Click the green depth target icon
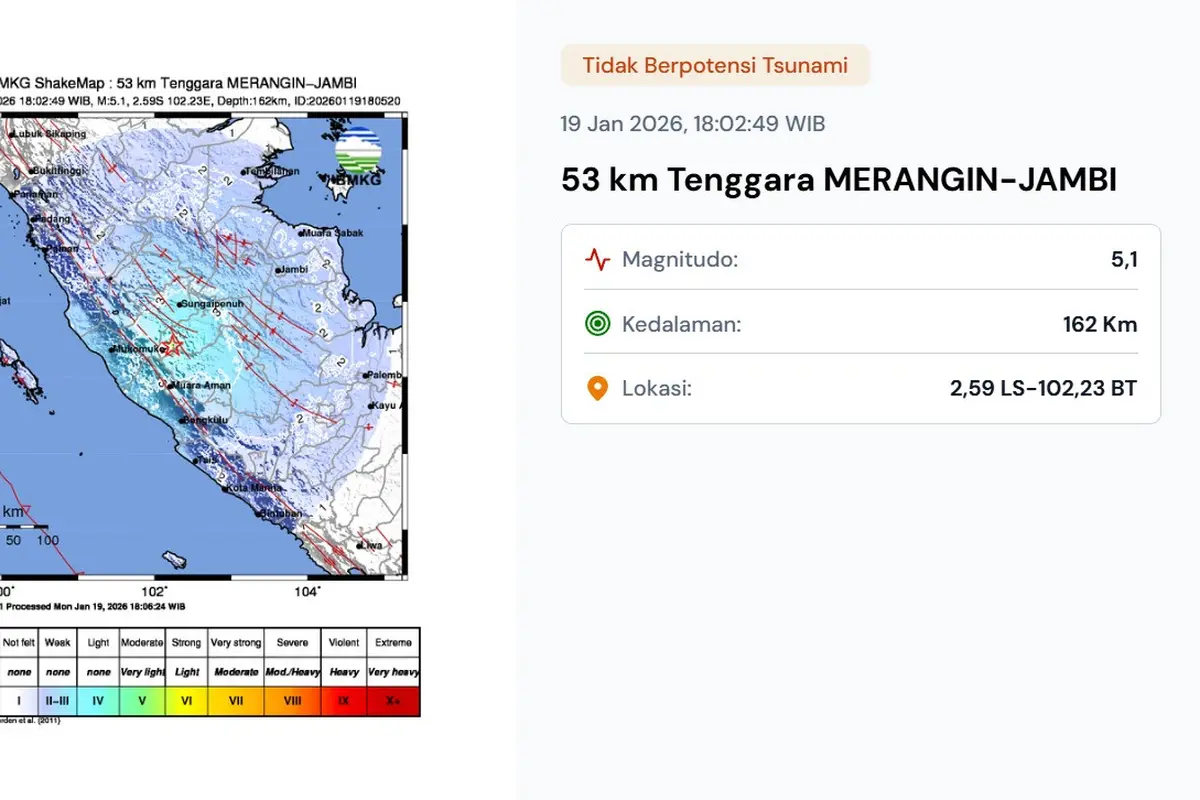 [597, 324]
